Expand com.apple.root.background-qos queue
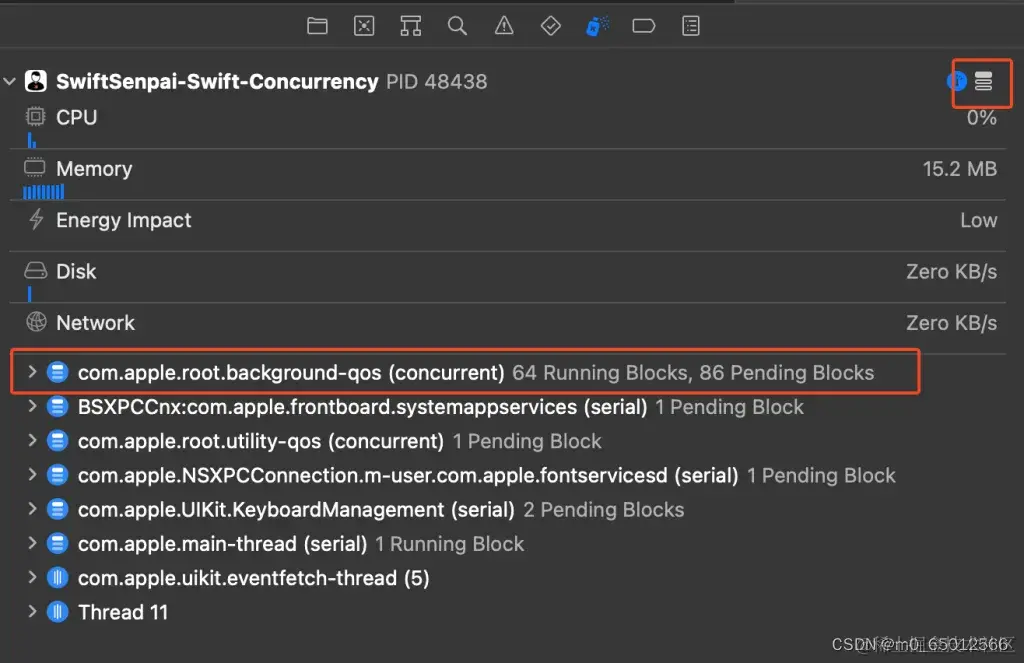1024x663 pixels. tap(31, 372)
